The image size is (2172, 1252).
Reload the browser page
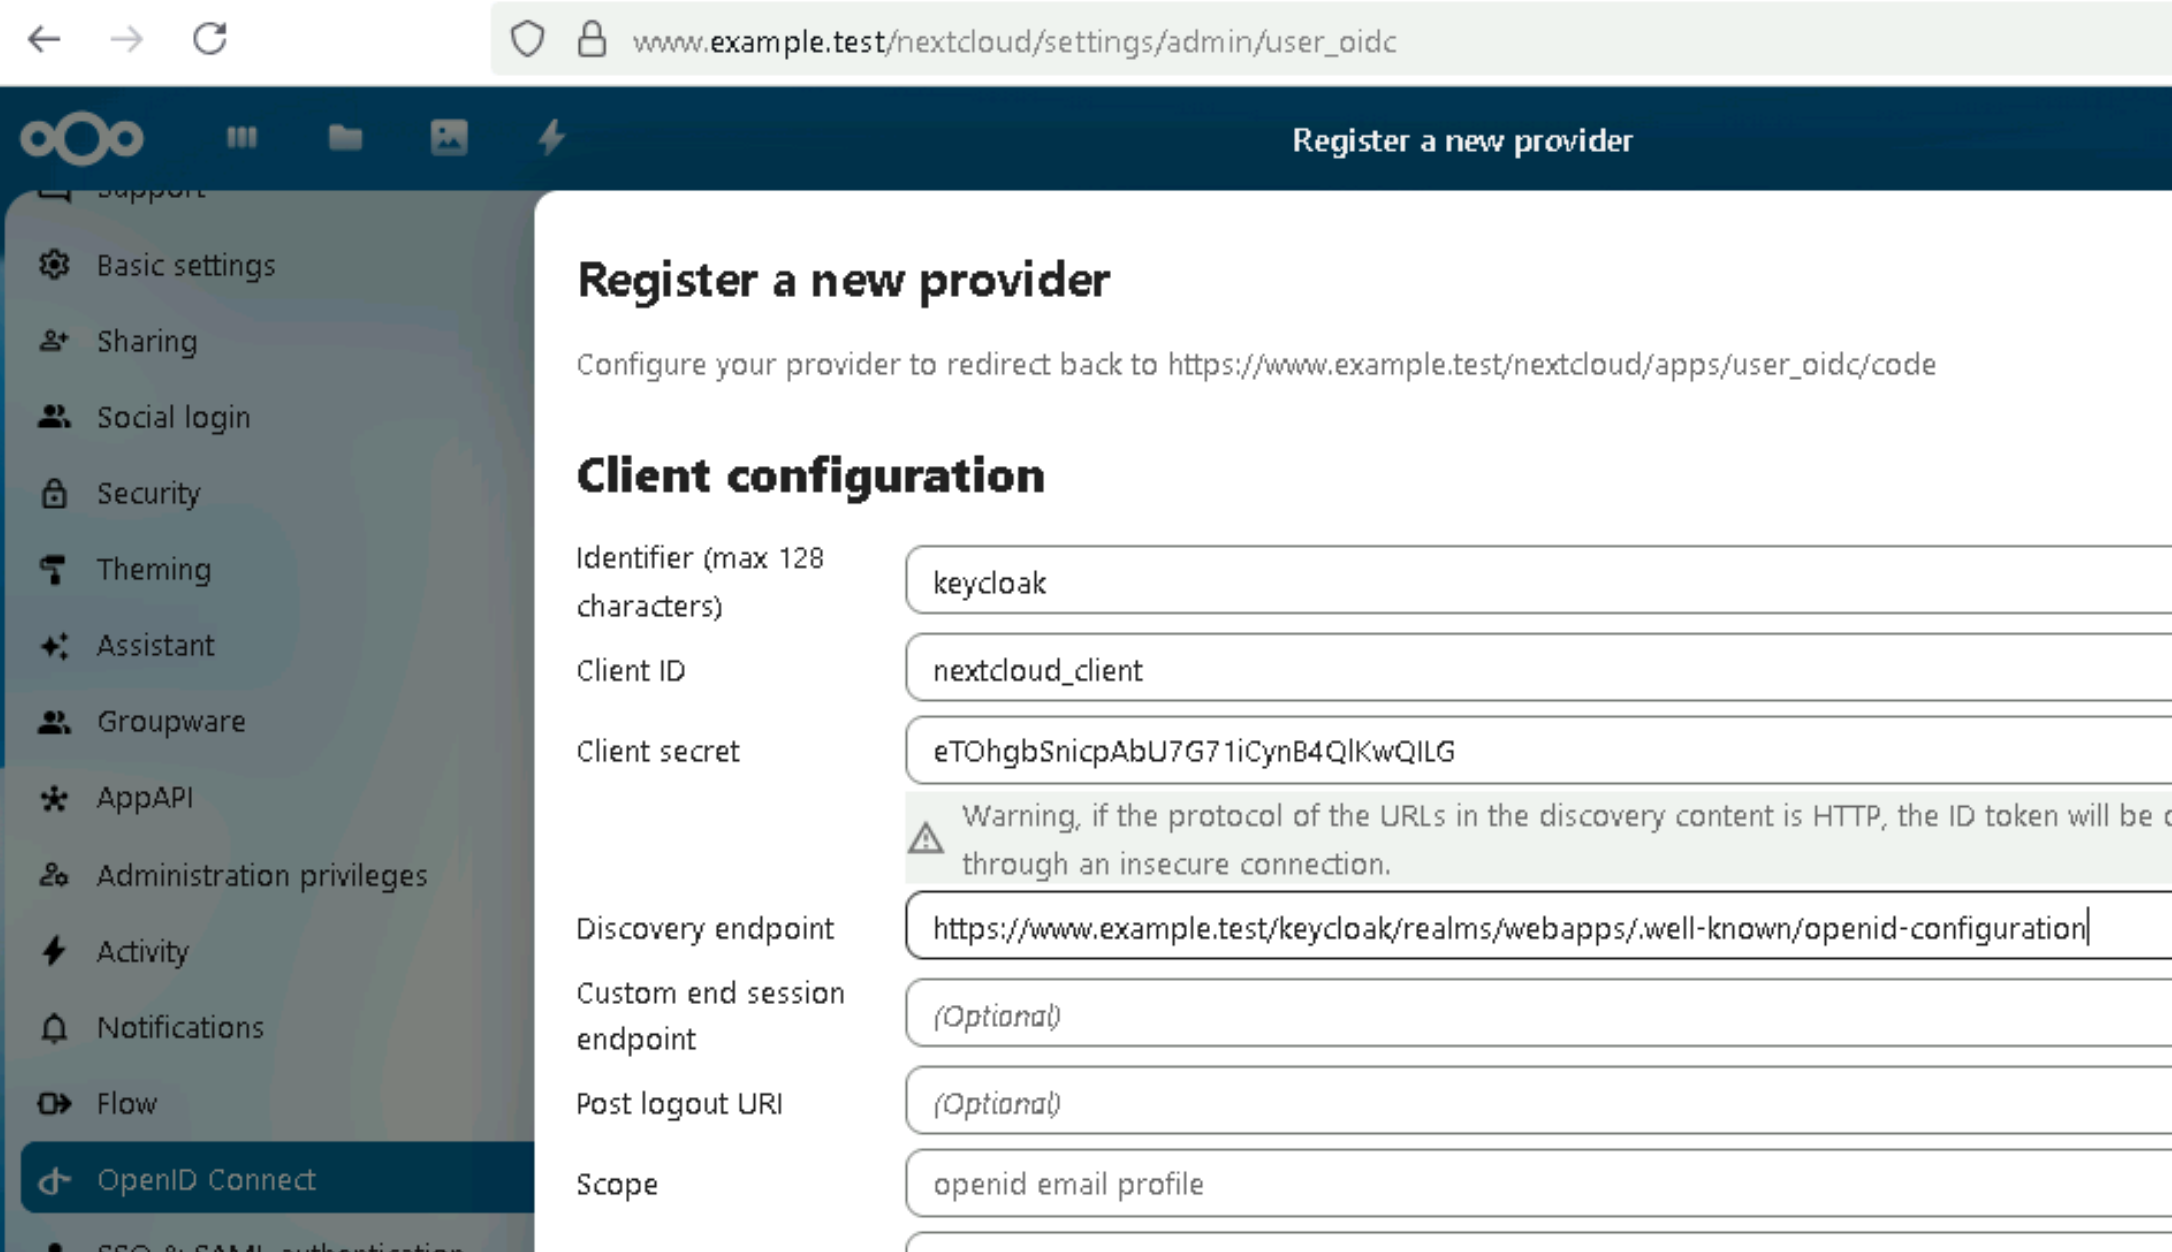[x=210, y=40]
